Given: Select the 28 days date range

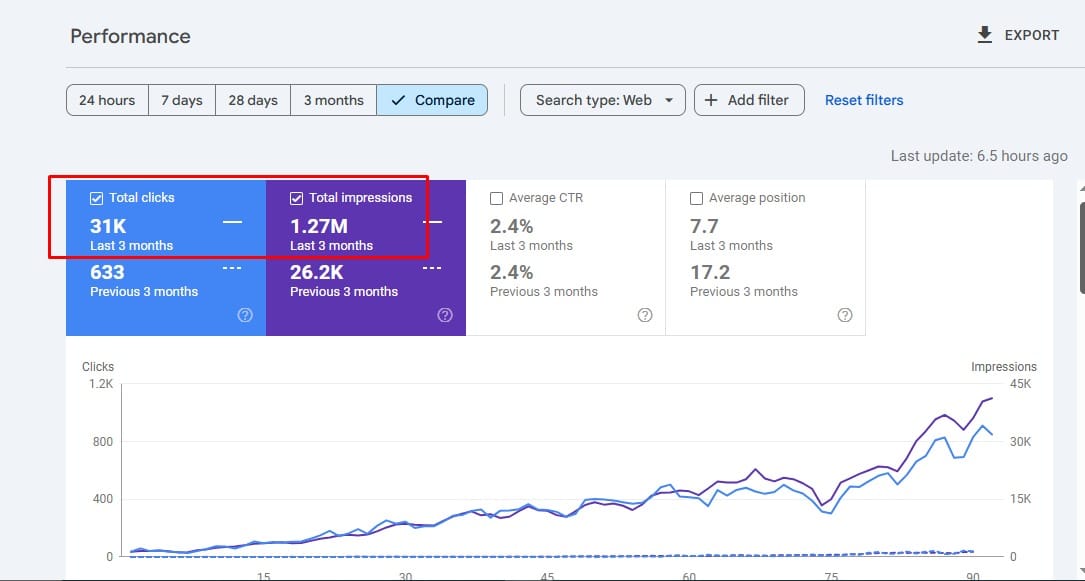Looking at the screenshot, I should [x=253, y=100].
